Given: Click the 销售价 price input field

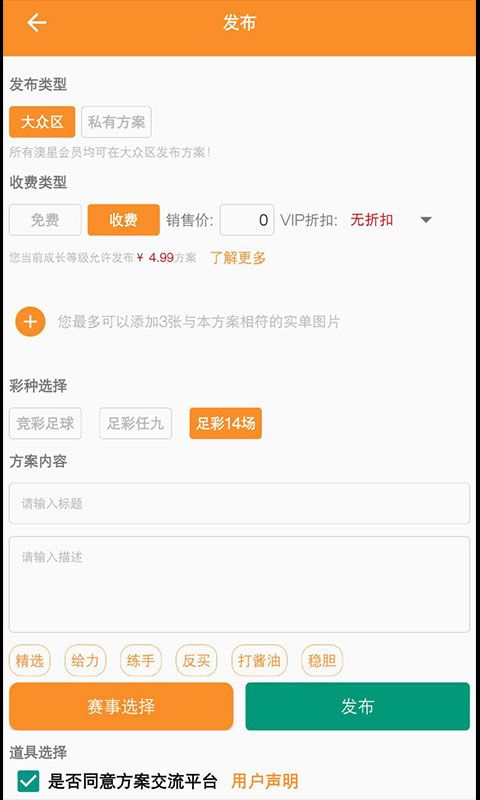Looking at the screenshot, I should click(x=247, y=220).
